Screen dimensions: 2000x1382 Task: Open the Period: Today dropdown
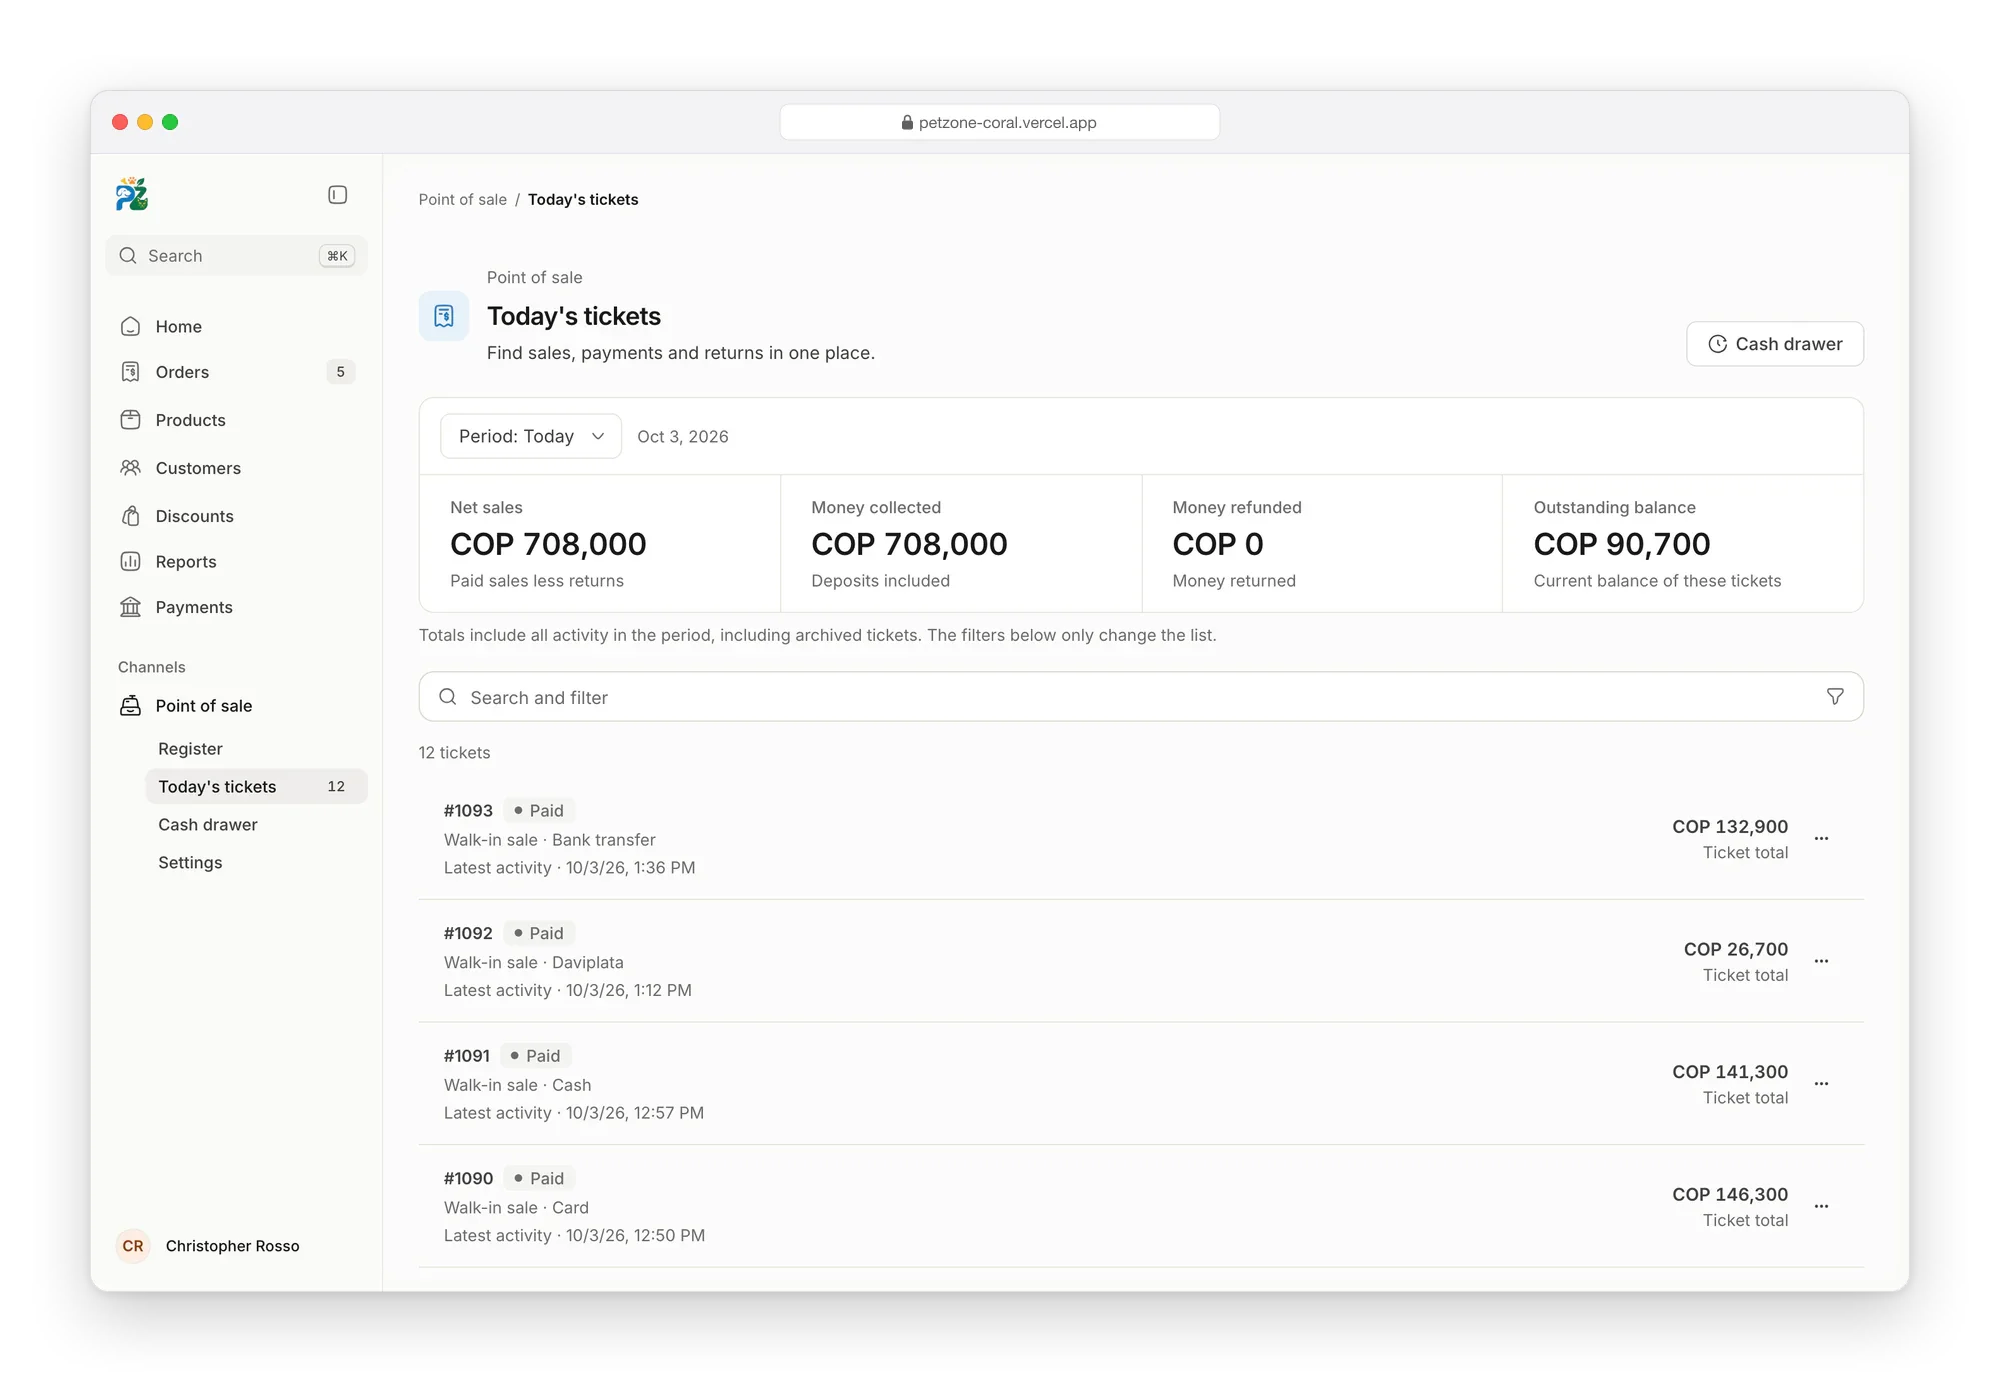pyautogui.click(x=531, y=436)
